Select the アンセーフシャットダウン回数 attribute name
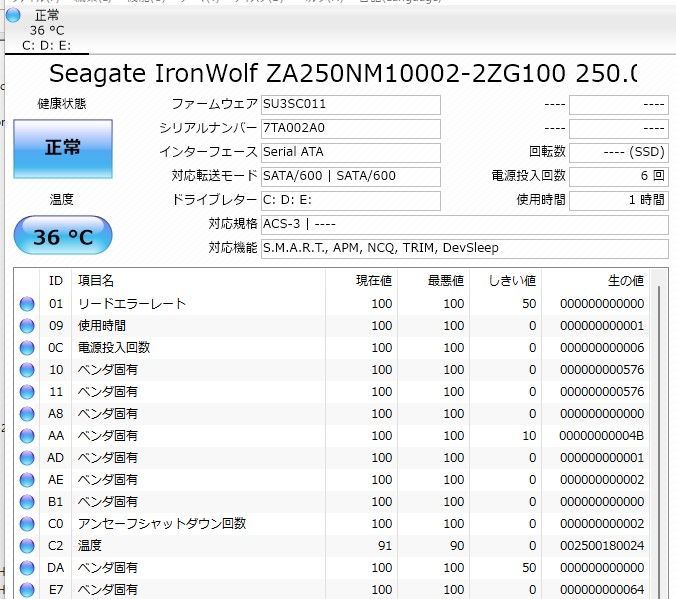The width and height of the screenshot is (676, 599). point(162,524)
